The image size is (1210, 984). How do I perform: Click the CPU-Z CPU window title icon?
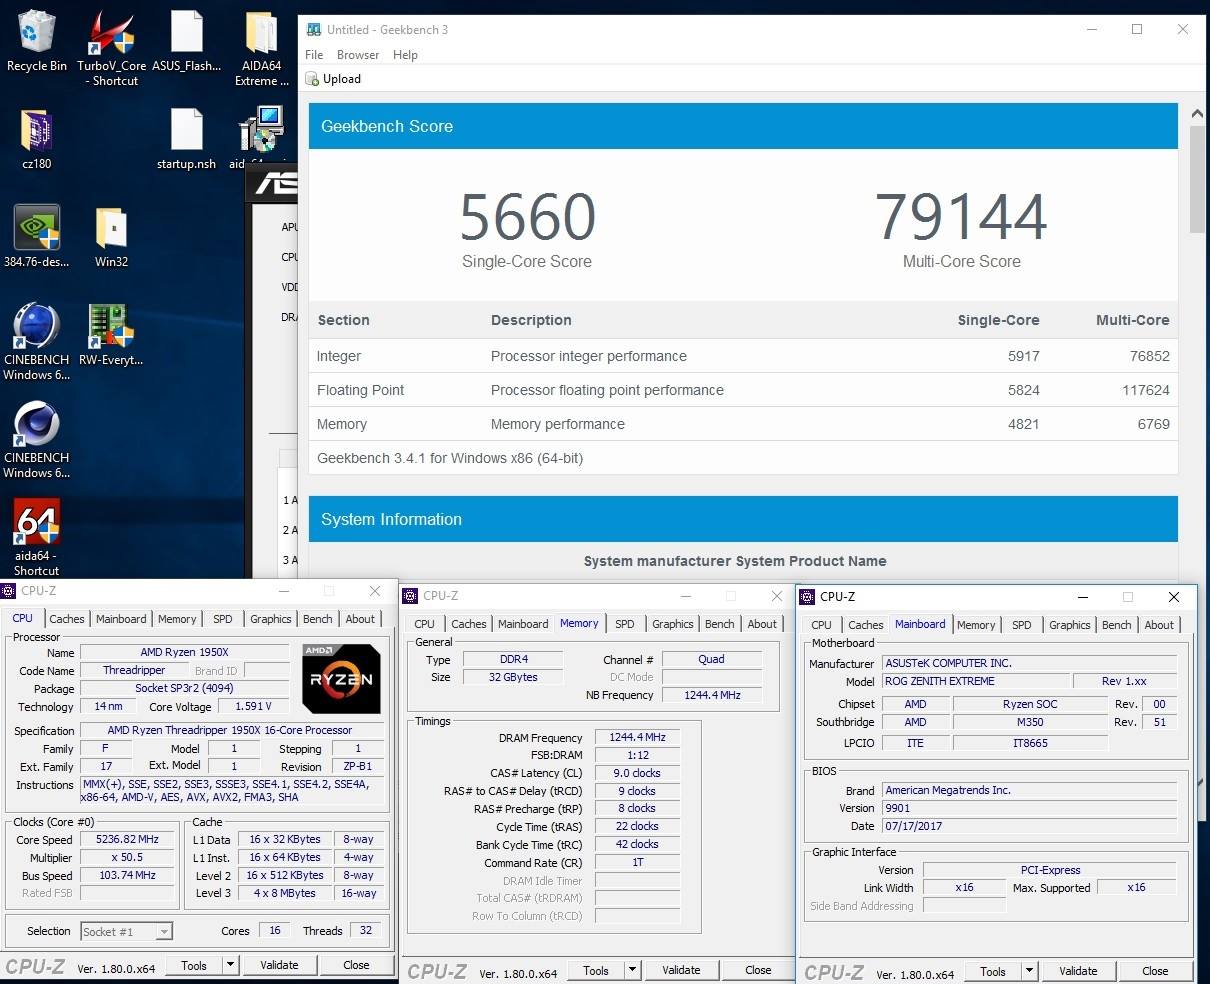click(x=9, y=591)
